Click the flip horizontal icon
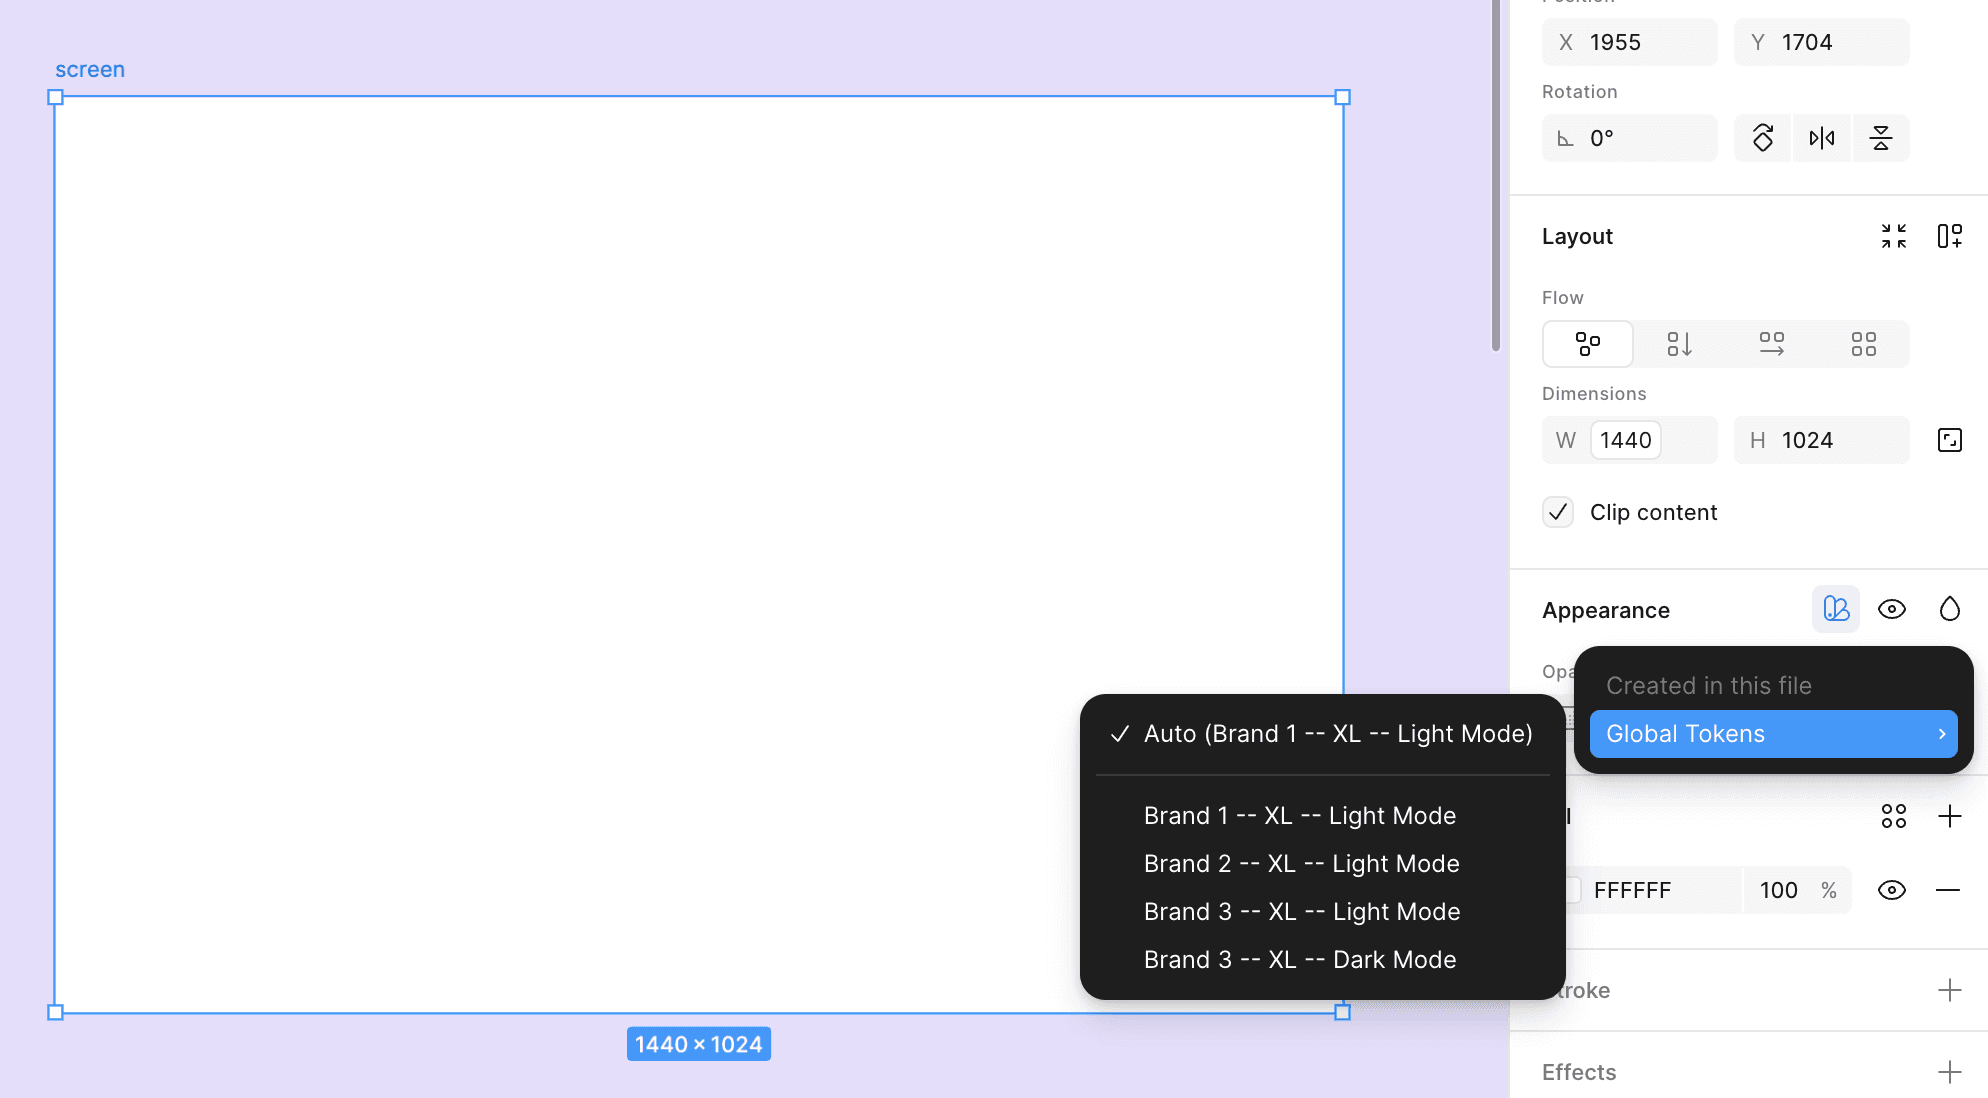Screen dimensions: 1988x1098 coord(1822,138)
